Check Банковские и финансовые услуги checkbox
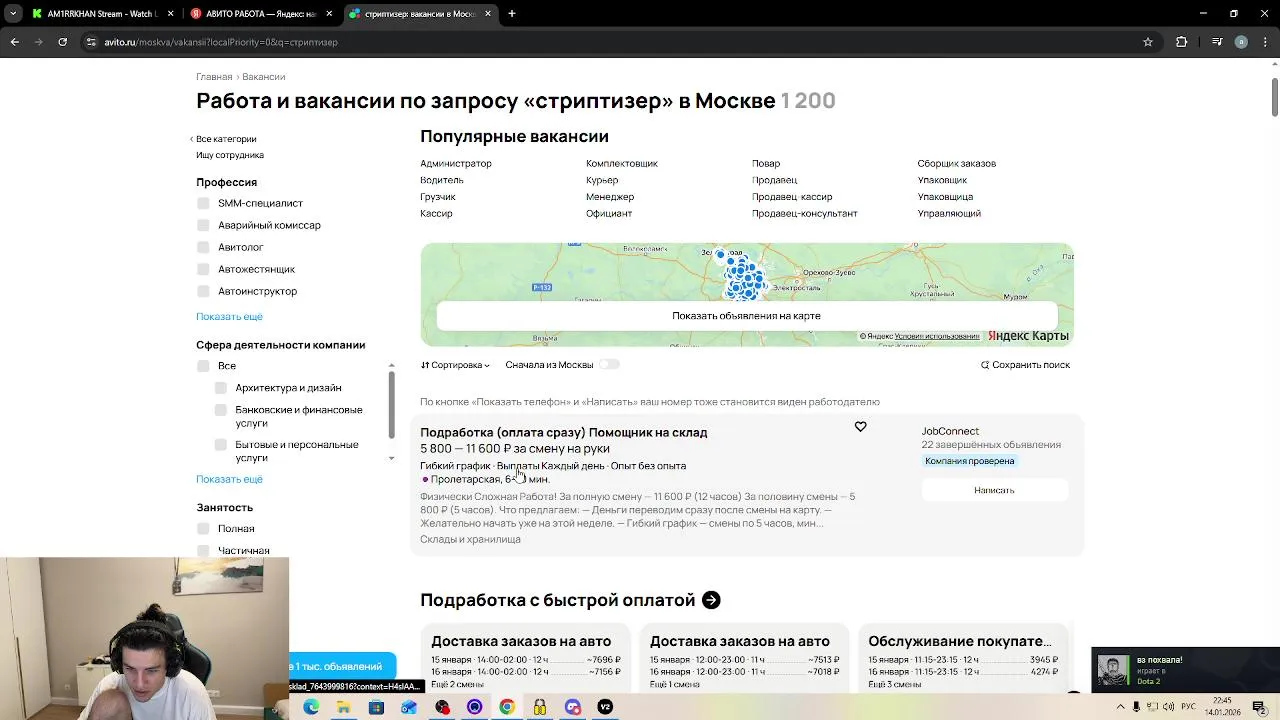The image size is (1280, 720). tap(221, 410)
